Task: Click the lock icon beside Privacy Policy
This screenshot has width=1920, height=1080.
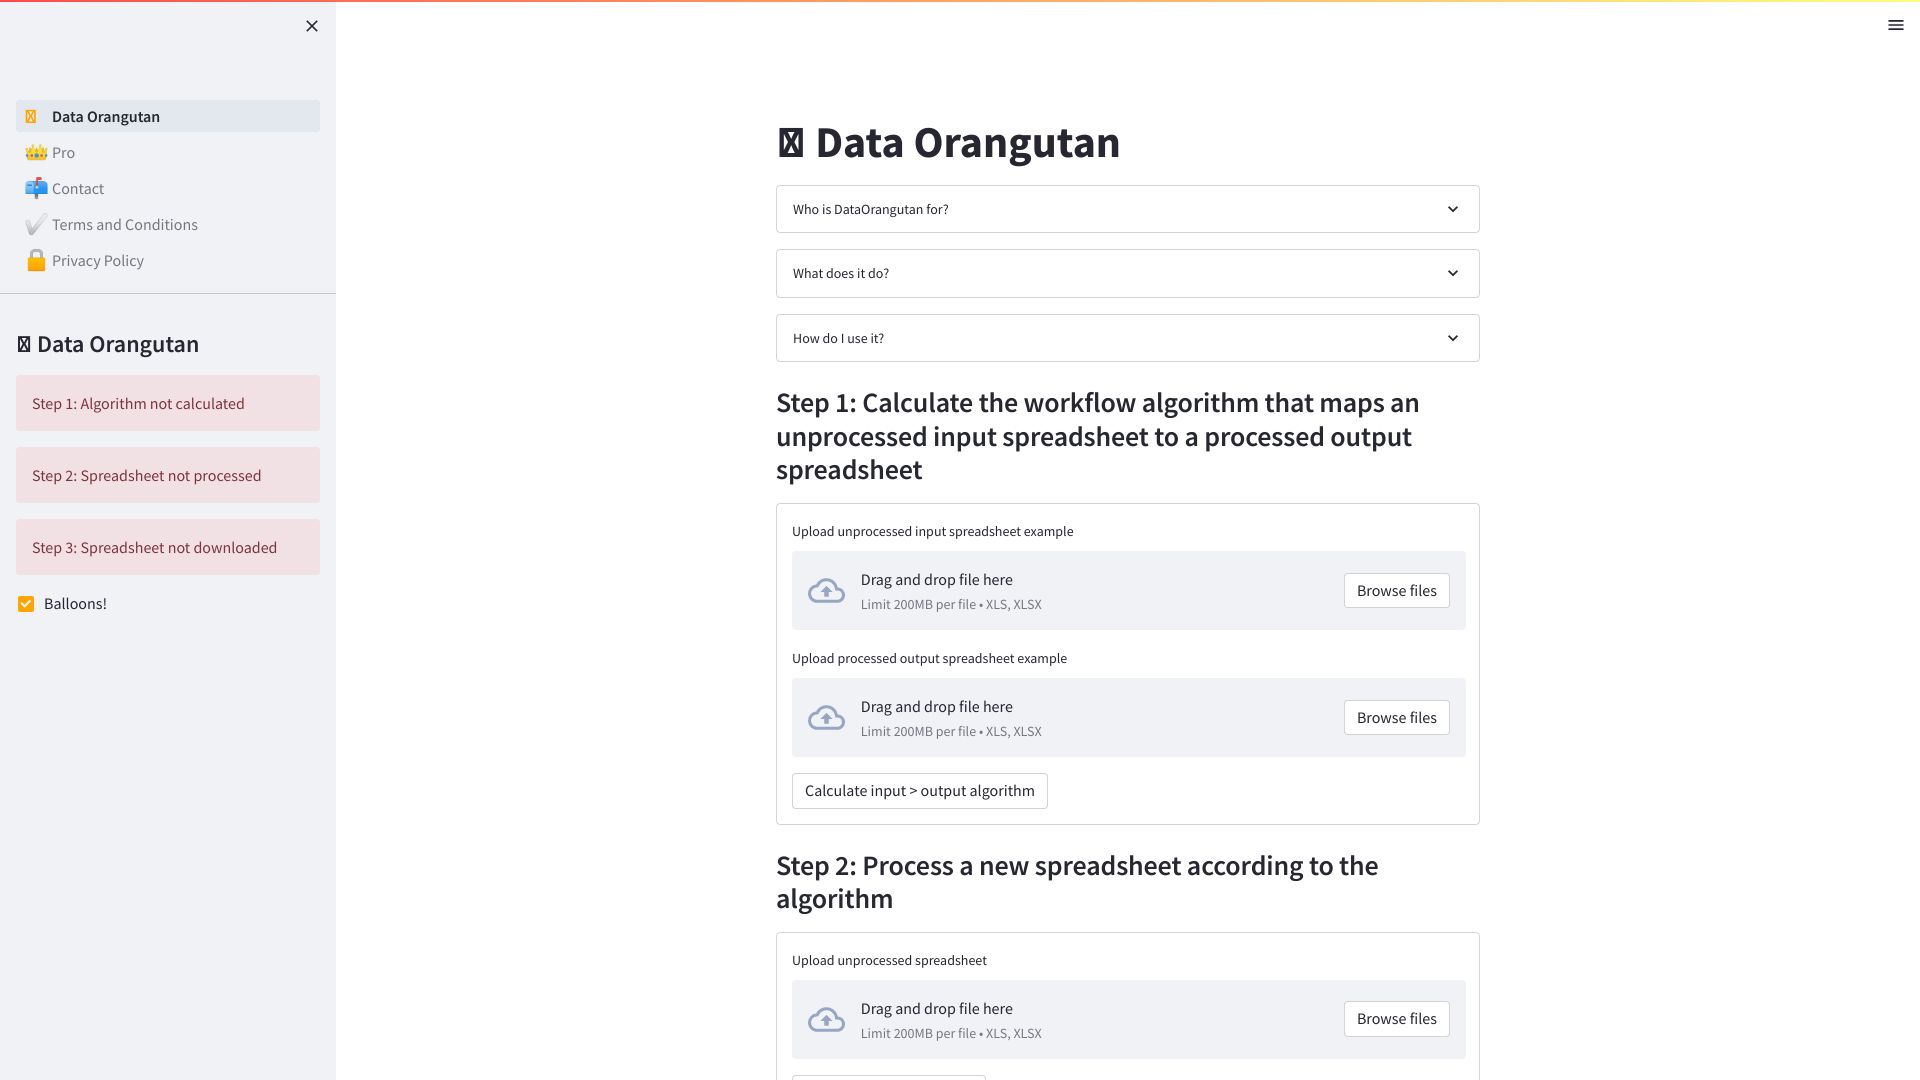Action: coord(35,260)
